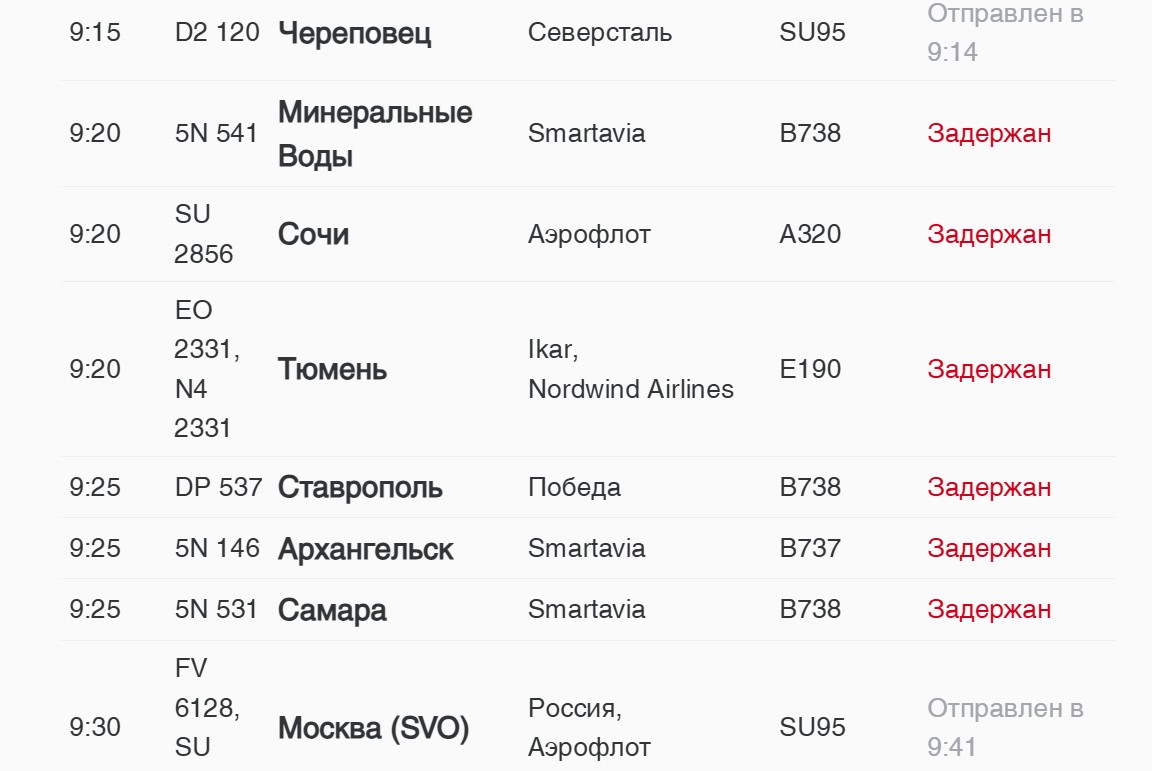This screenshot has width=1152, height=771.
Task: Open the Москва (SVO) destination
Action: 373,728
